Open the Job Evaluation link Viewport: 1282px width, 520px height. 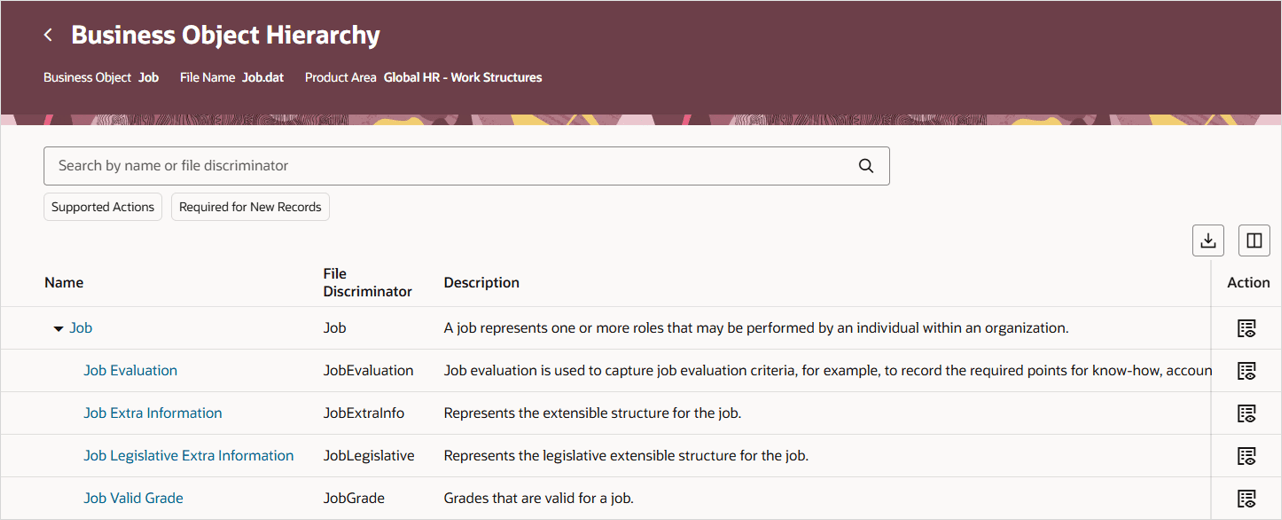point(130,370)
